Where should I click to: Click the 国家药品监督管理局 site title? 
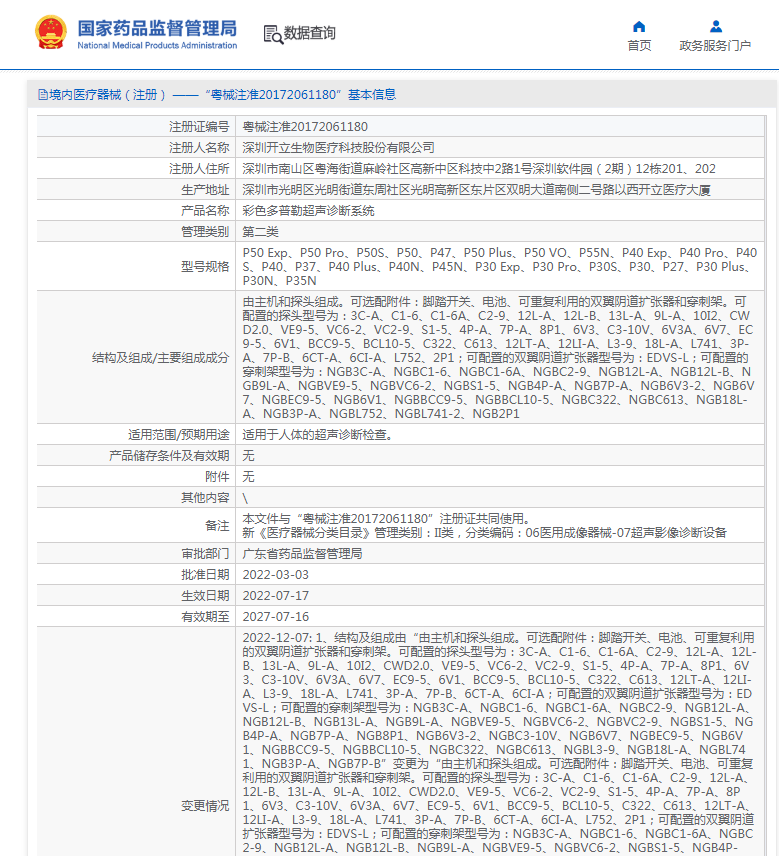(157, 27)
